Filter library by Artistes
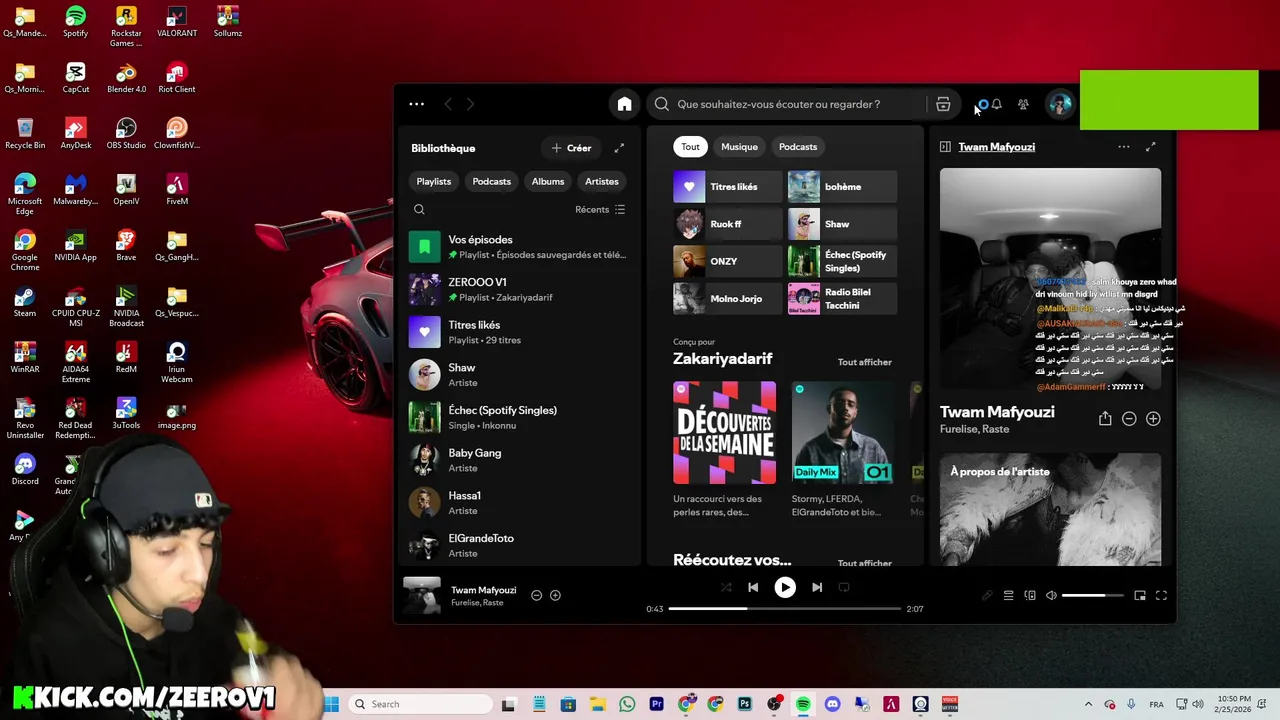Image resolution: width=1280 pixels, height=720 pixels. pyautogui.click(x=602, y=181)
